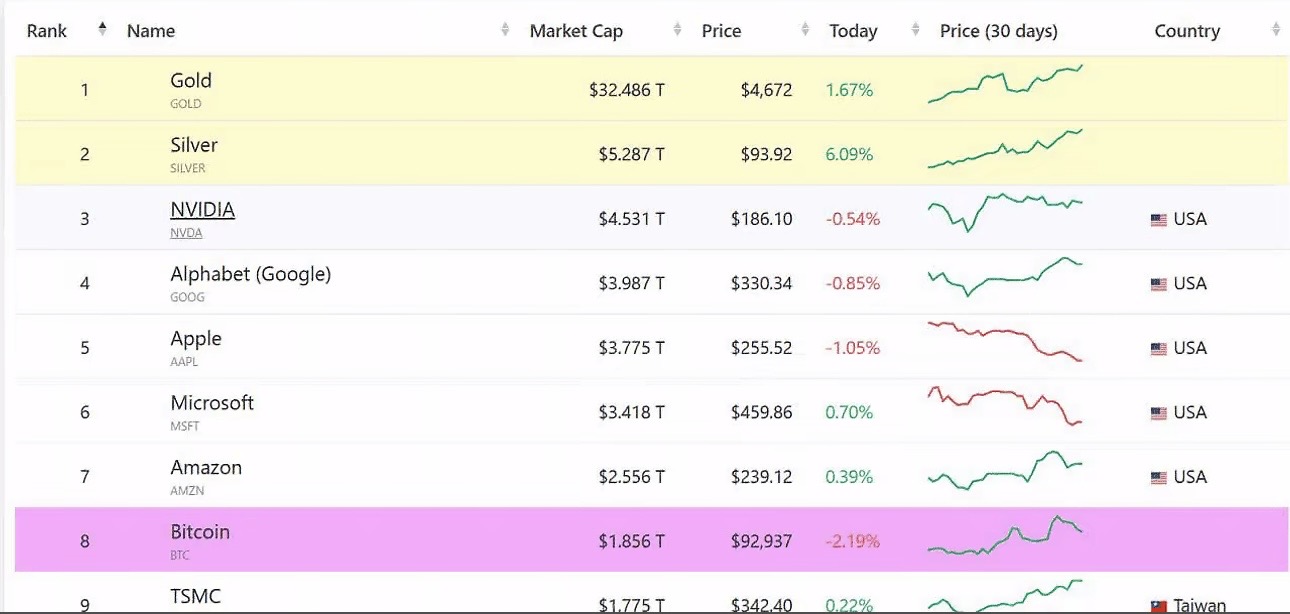Click the USA flag icon in NVIDIA row
The width and height of the screenshot is (1290, 614).
pyautogui.click(x=1158, y=220)
